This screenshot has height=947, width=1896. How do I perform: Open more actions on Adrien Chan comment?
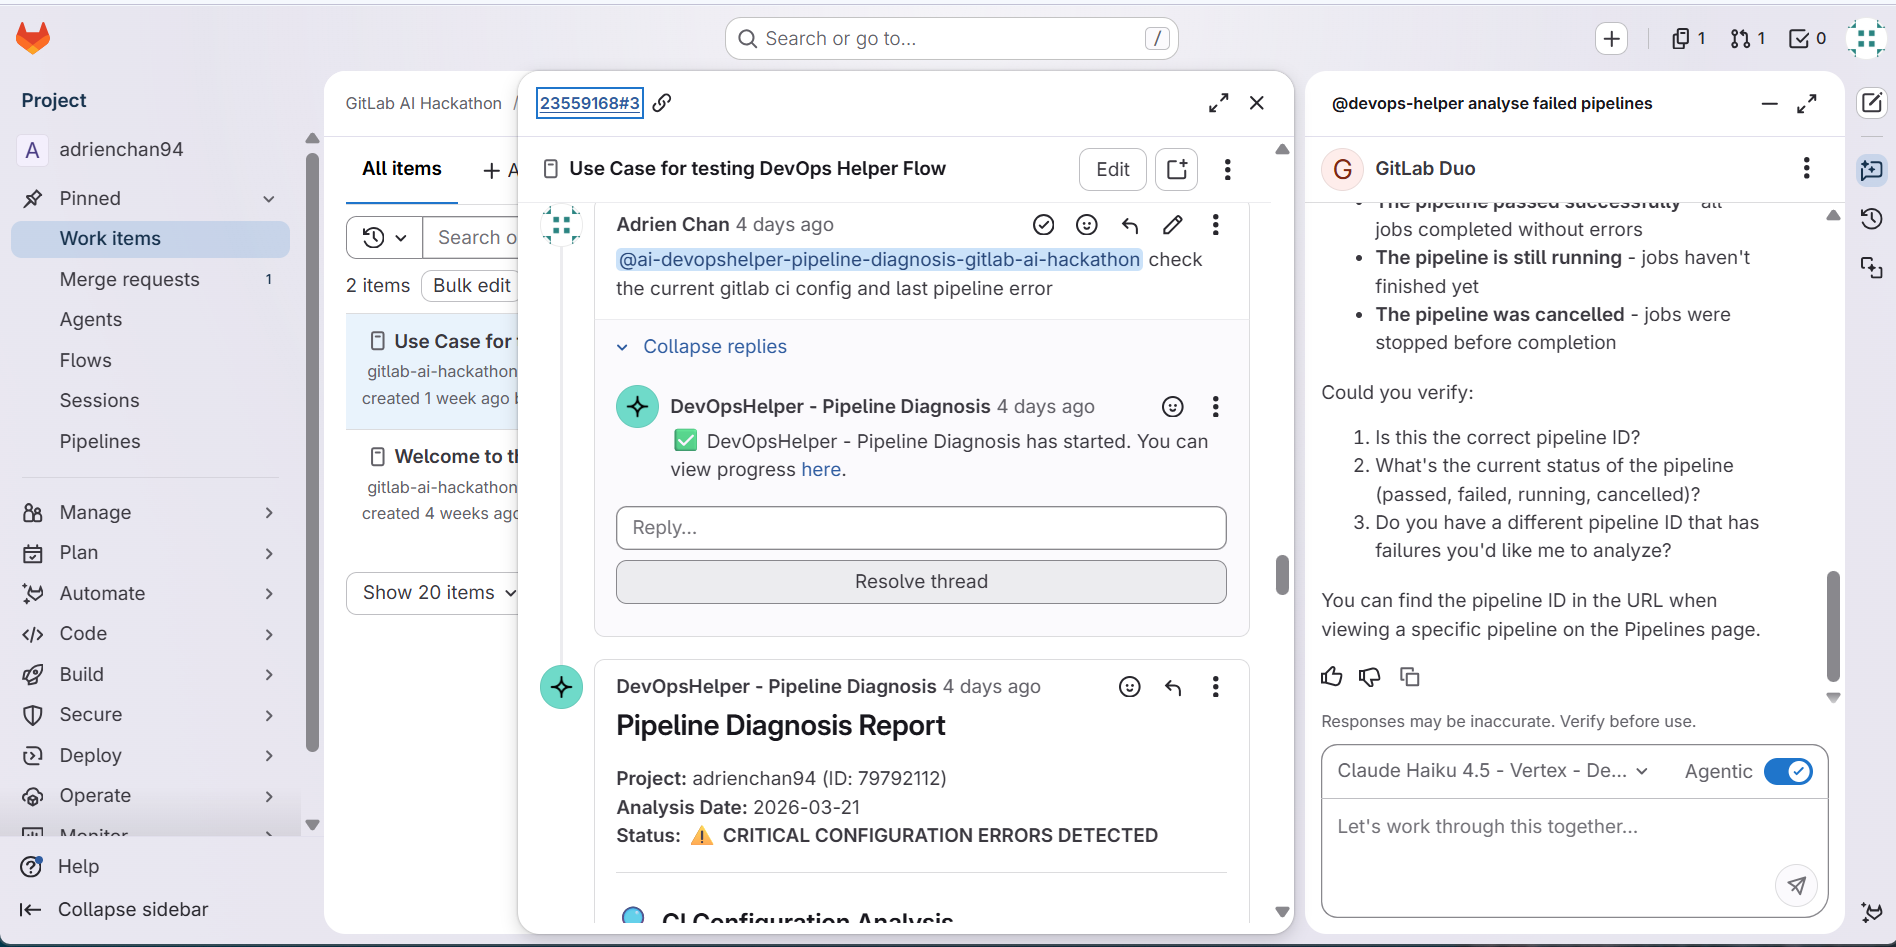click(x=1215, y=225)
